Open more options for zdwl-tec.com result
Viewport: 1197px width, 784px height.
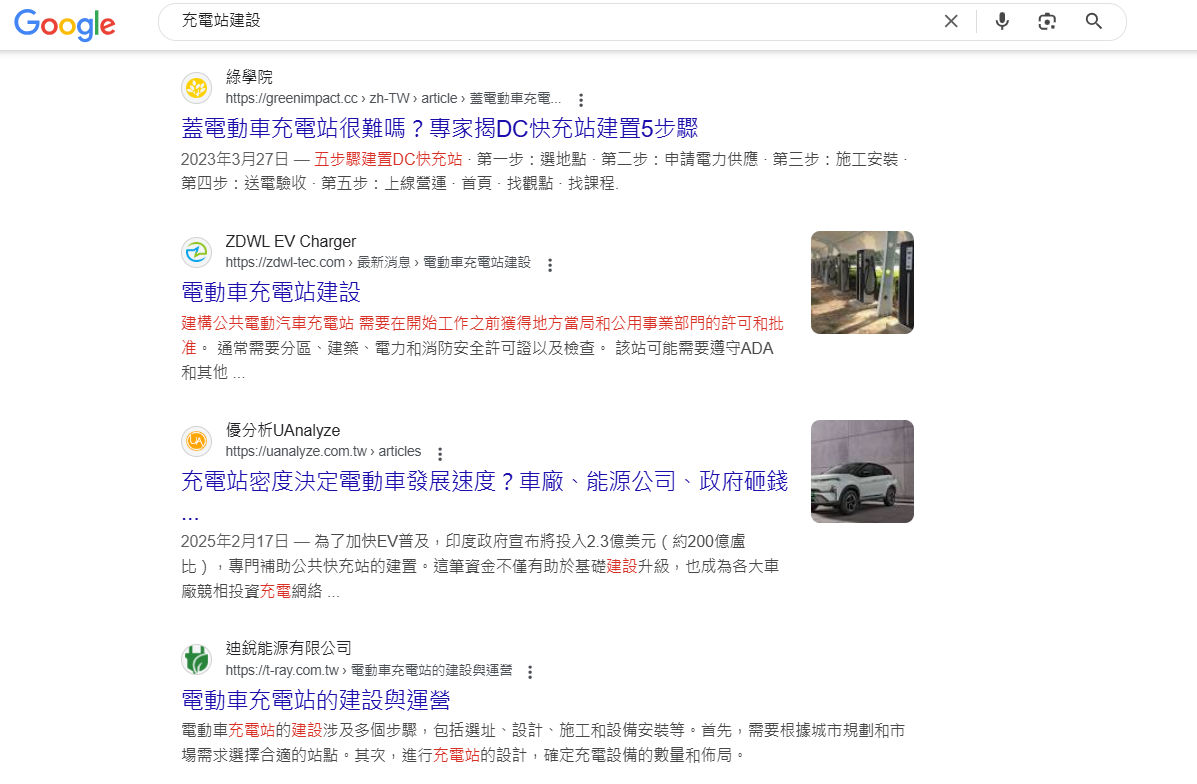[550, 264]
